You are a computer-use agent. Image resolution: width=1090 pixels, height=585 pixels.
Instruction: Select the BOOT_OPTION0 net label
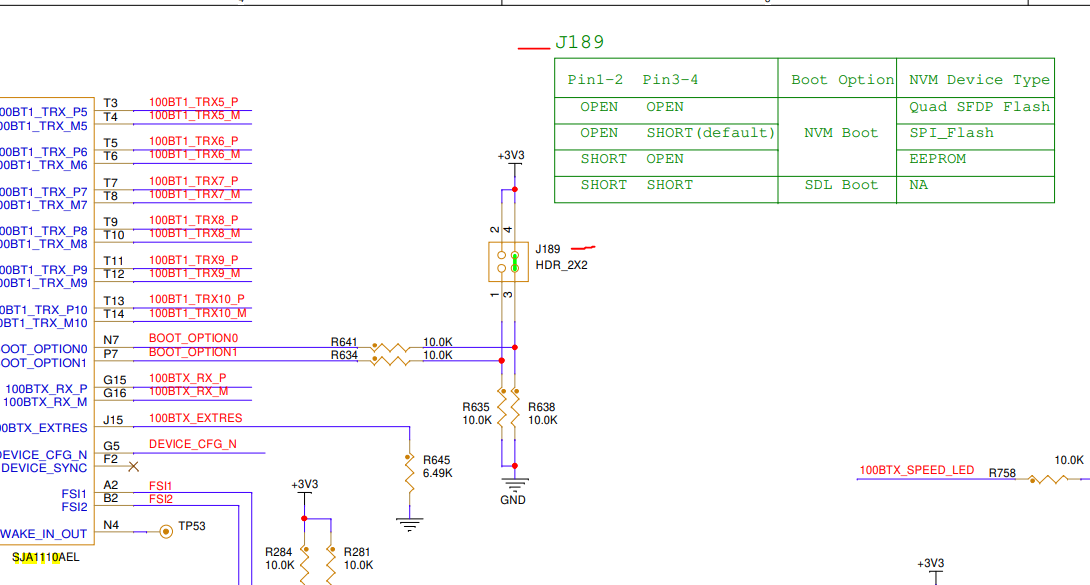click(x=193, y=338)
